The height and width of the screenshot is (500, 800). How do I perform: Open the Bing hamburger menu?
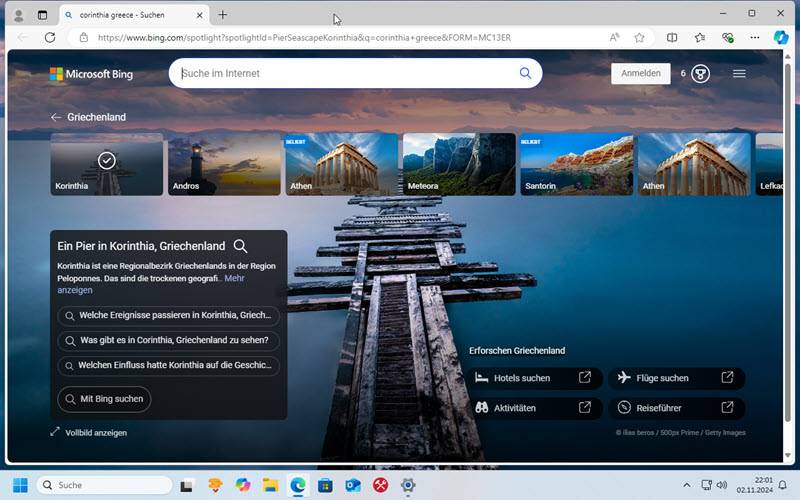739,73
